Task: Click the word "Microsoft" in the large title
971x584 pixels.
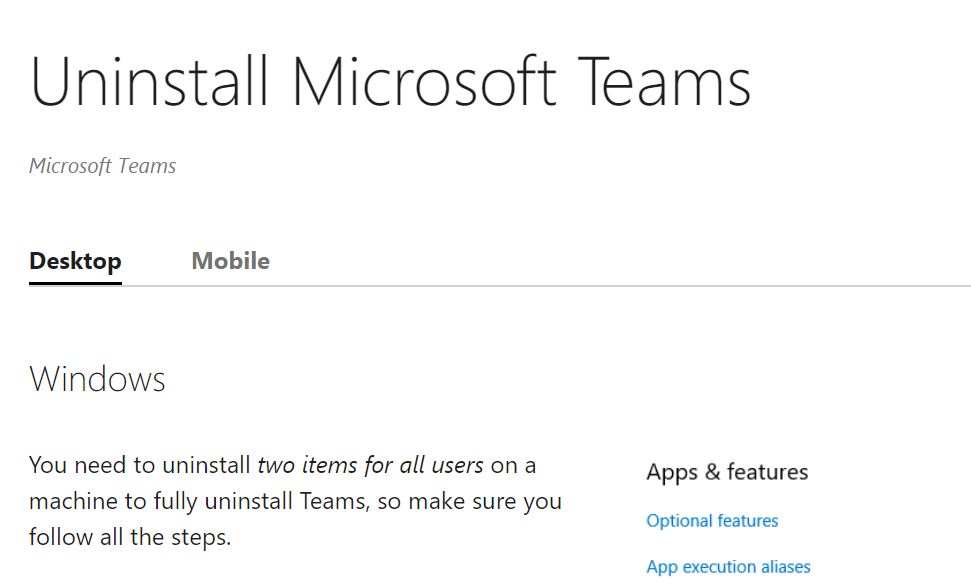Action: (x=424, y=82)
